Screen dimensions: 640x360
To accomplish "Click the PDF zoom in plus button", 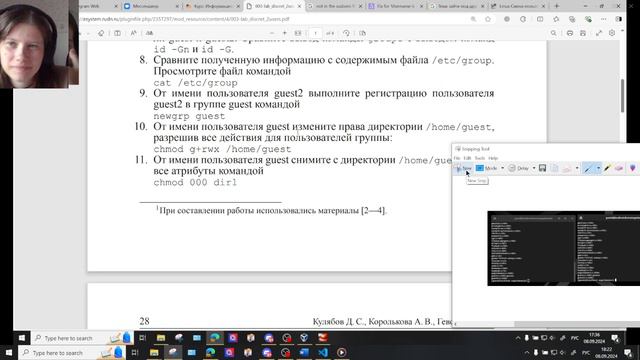I will pos(284,33).
